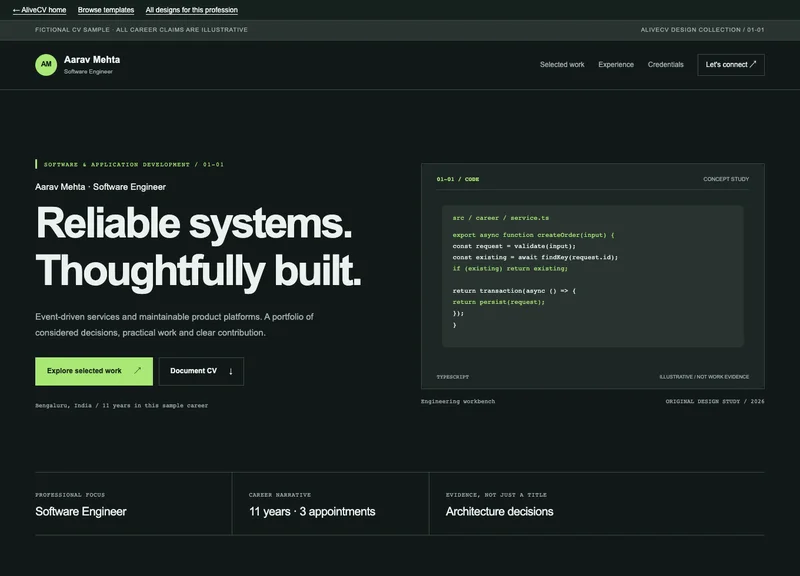The height and width of the screenshot is (576, 800).
Task: Click 'ALIVECV DESIGN COLLECTION / 01-01' banner text
Action: click(x=703, y=30)
